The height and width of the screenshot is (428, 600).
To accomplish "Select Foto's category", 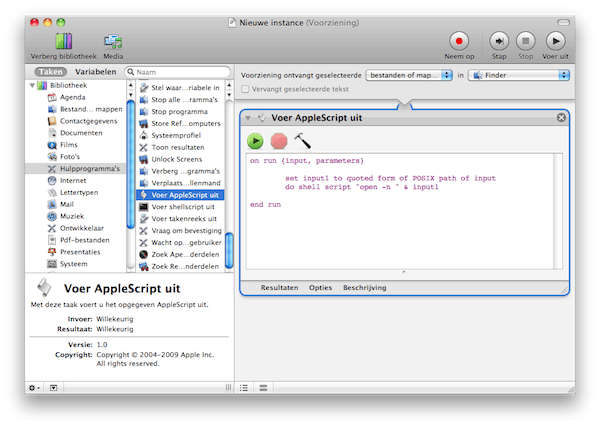I will click(64, 156).
